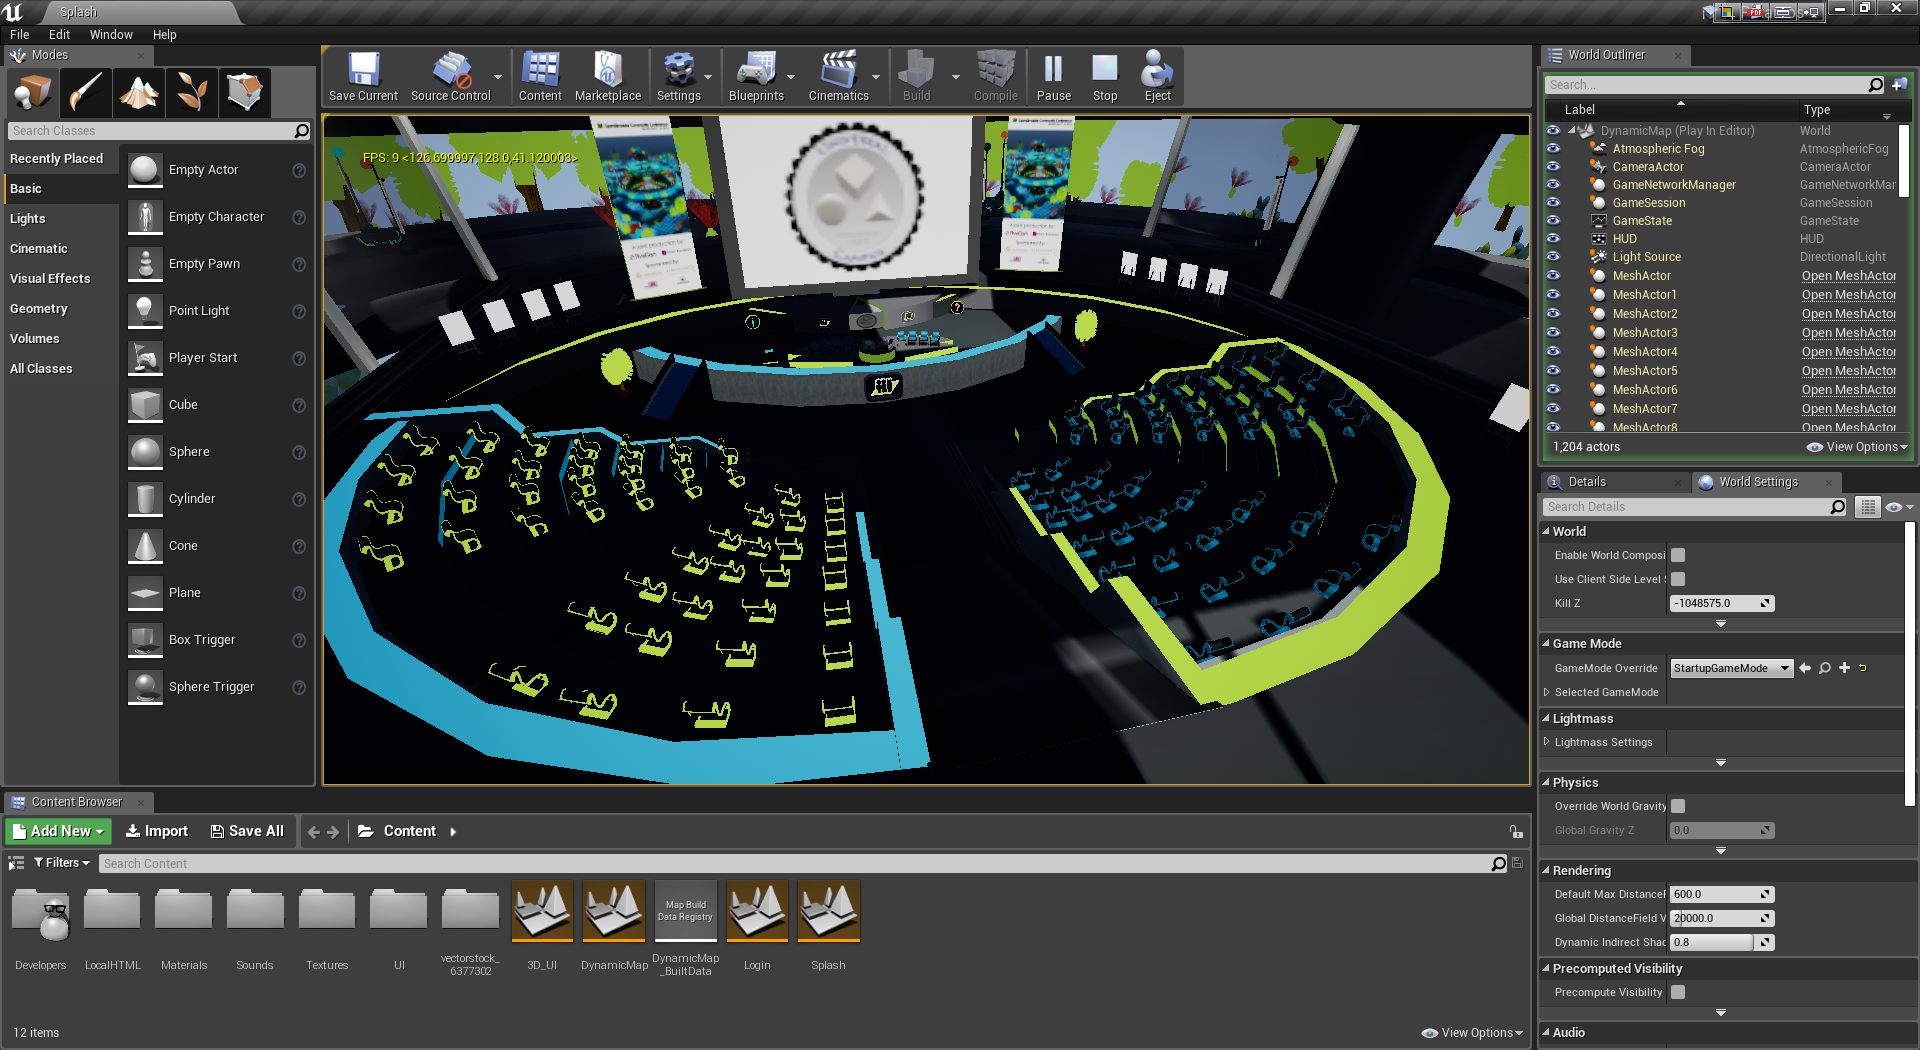Toggle visibility of CameraActor
This screenshot has height=1050, width=1920.
(1553, 167)
